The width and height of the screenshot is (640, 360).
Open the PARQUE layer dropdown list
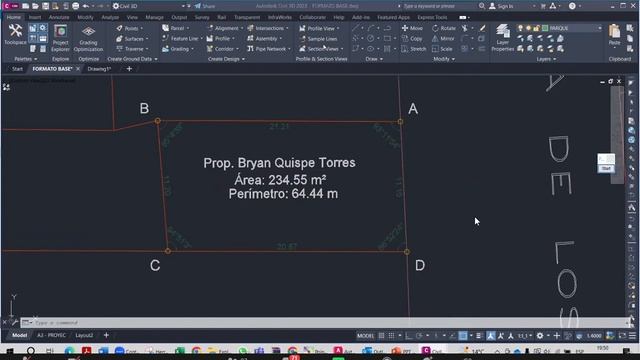coord(599,28)
